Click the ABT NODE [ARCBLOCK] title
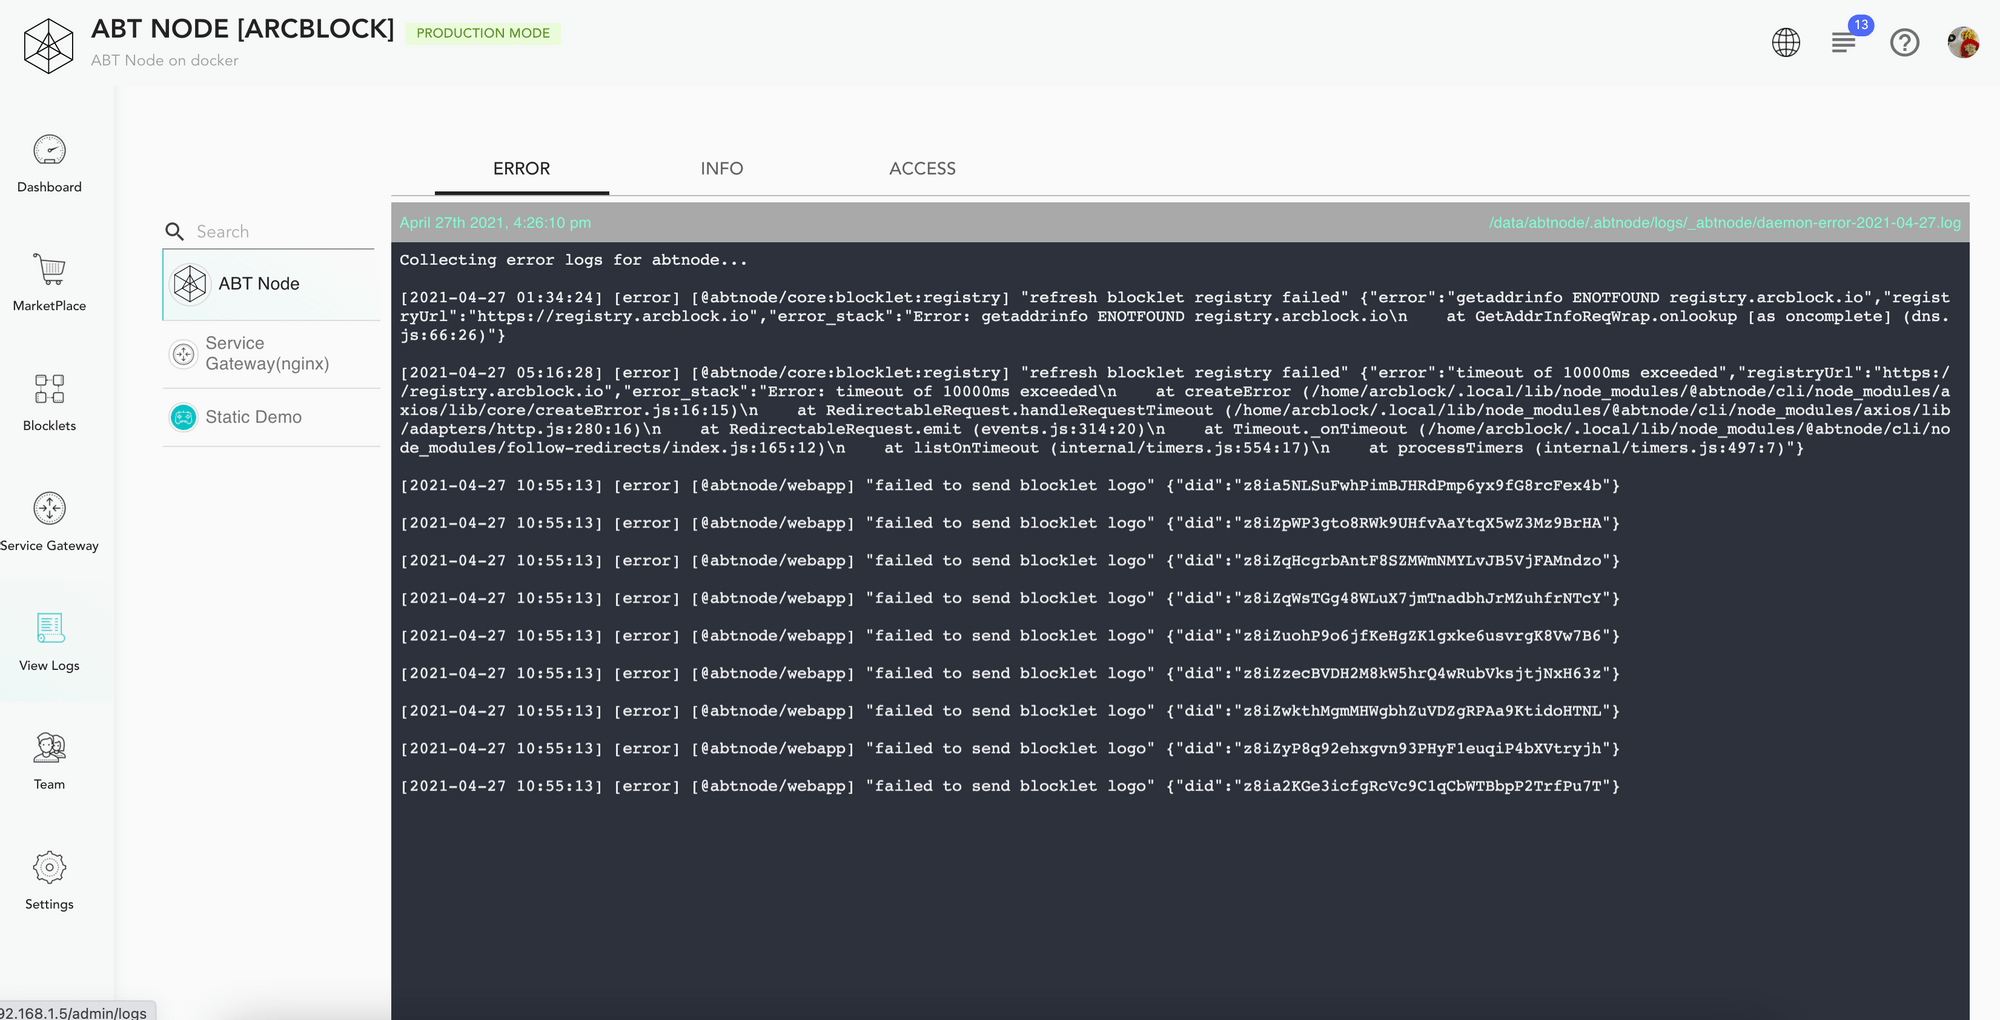Viewport: 2000px width, 1020px height. [243, 29]
